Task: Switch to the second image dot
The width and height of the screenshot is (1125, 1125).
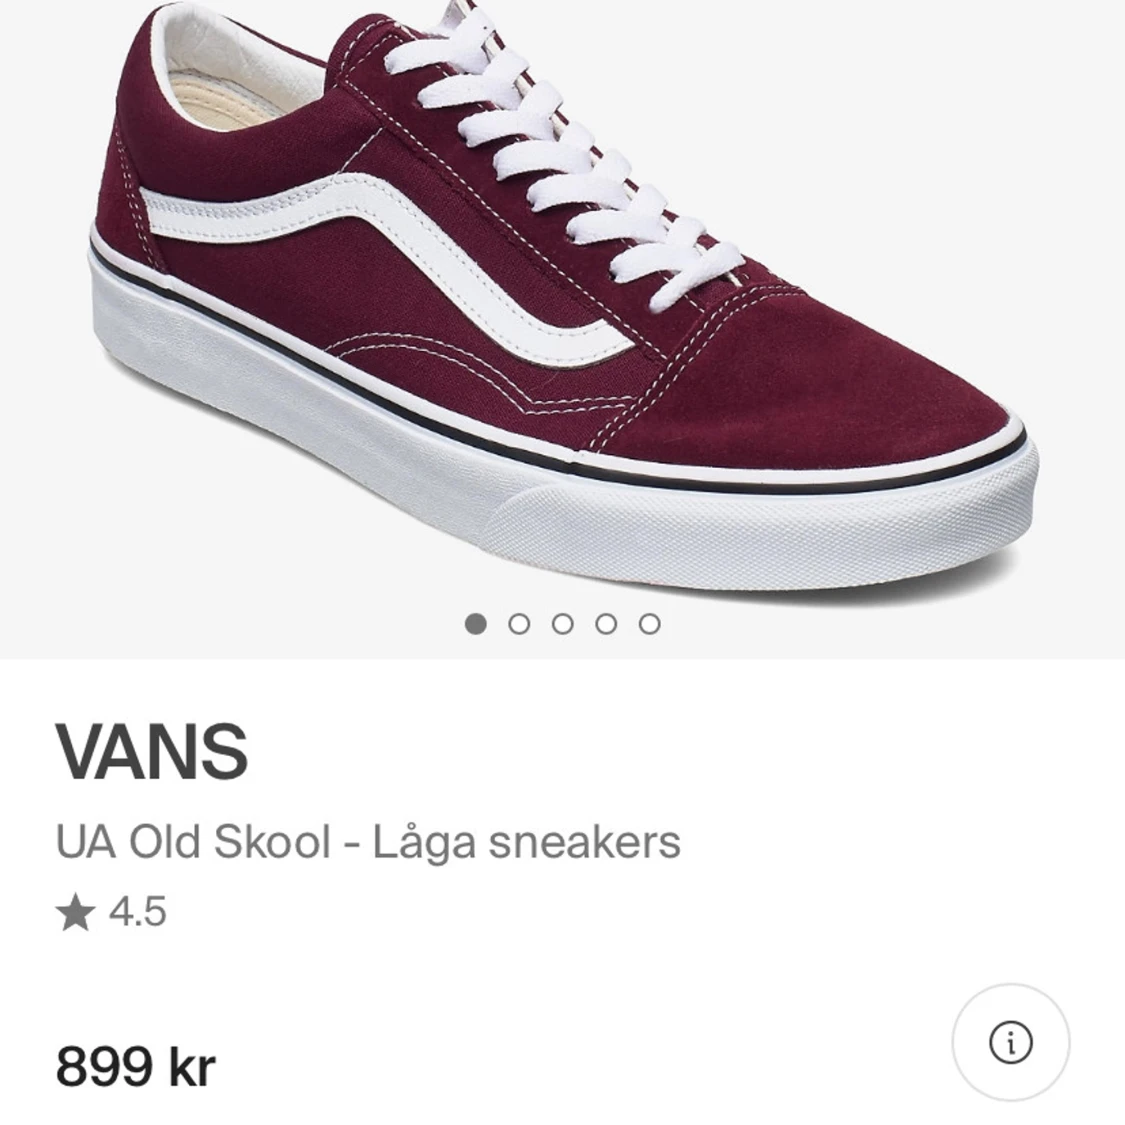Action: tap(519, 624)
